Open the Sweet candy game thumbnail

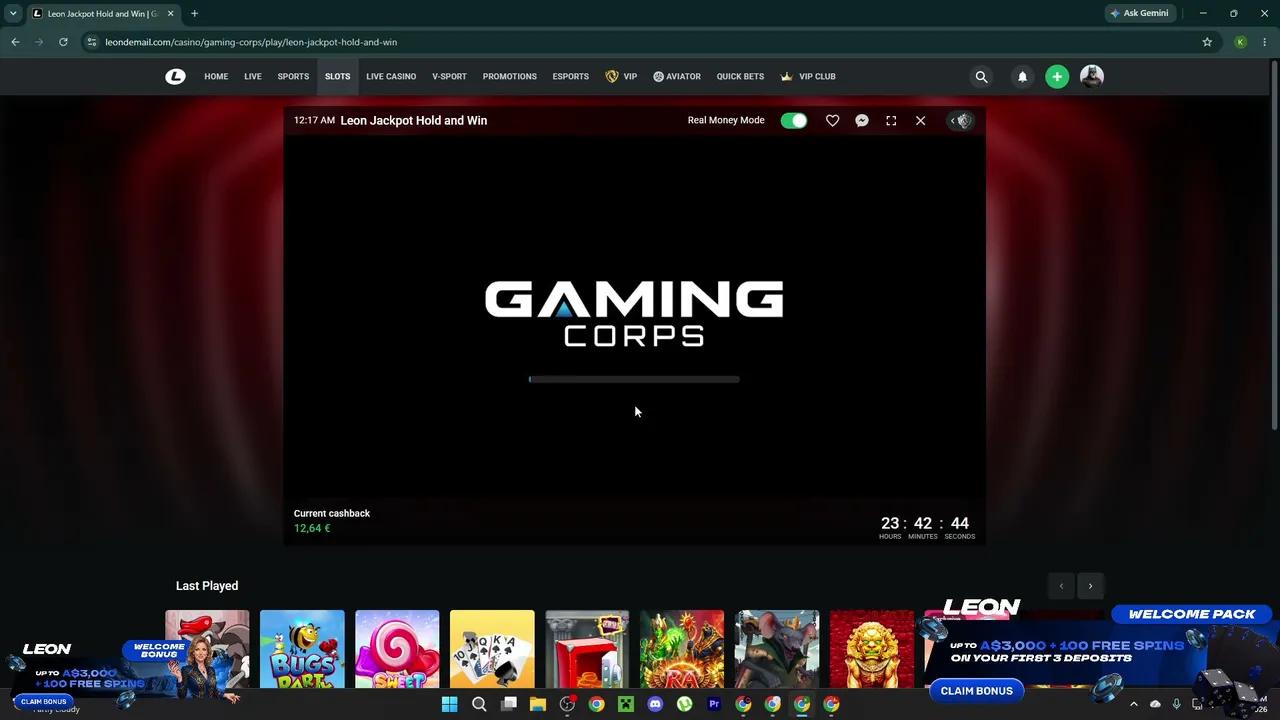pyautogui.click(x=397, y=649)
